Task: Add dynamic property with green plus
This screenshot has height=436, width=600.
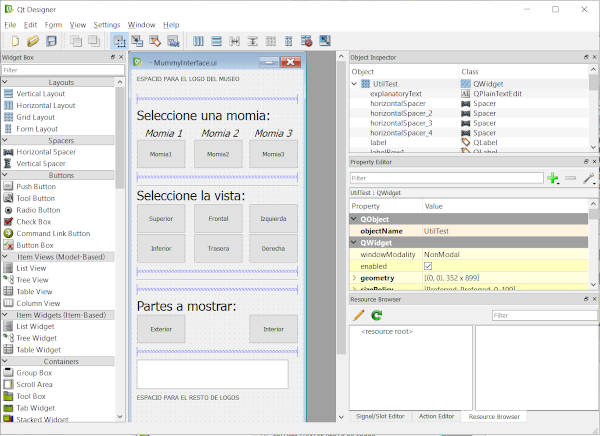Action: coord(552,178)
